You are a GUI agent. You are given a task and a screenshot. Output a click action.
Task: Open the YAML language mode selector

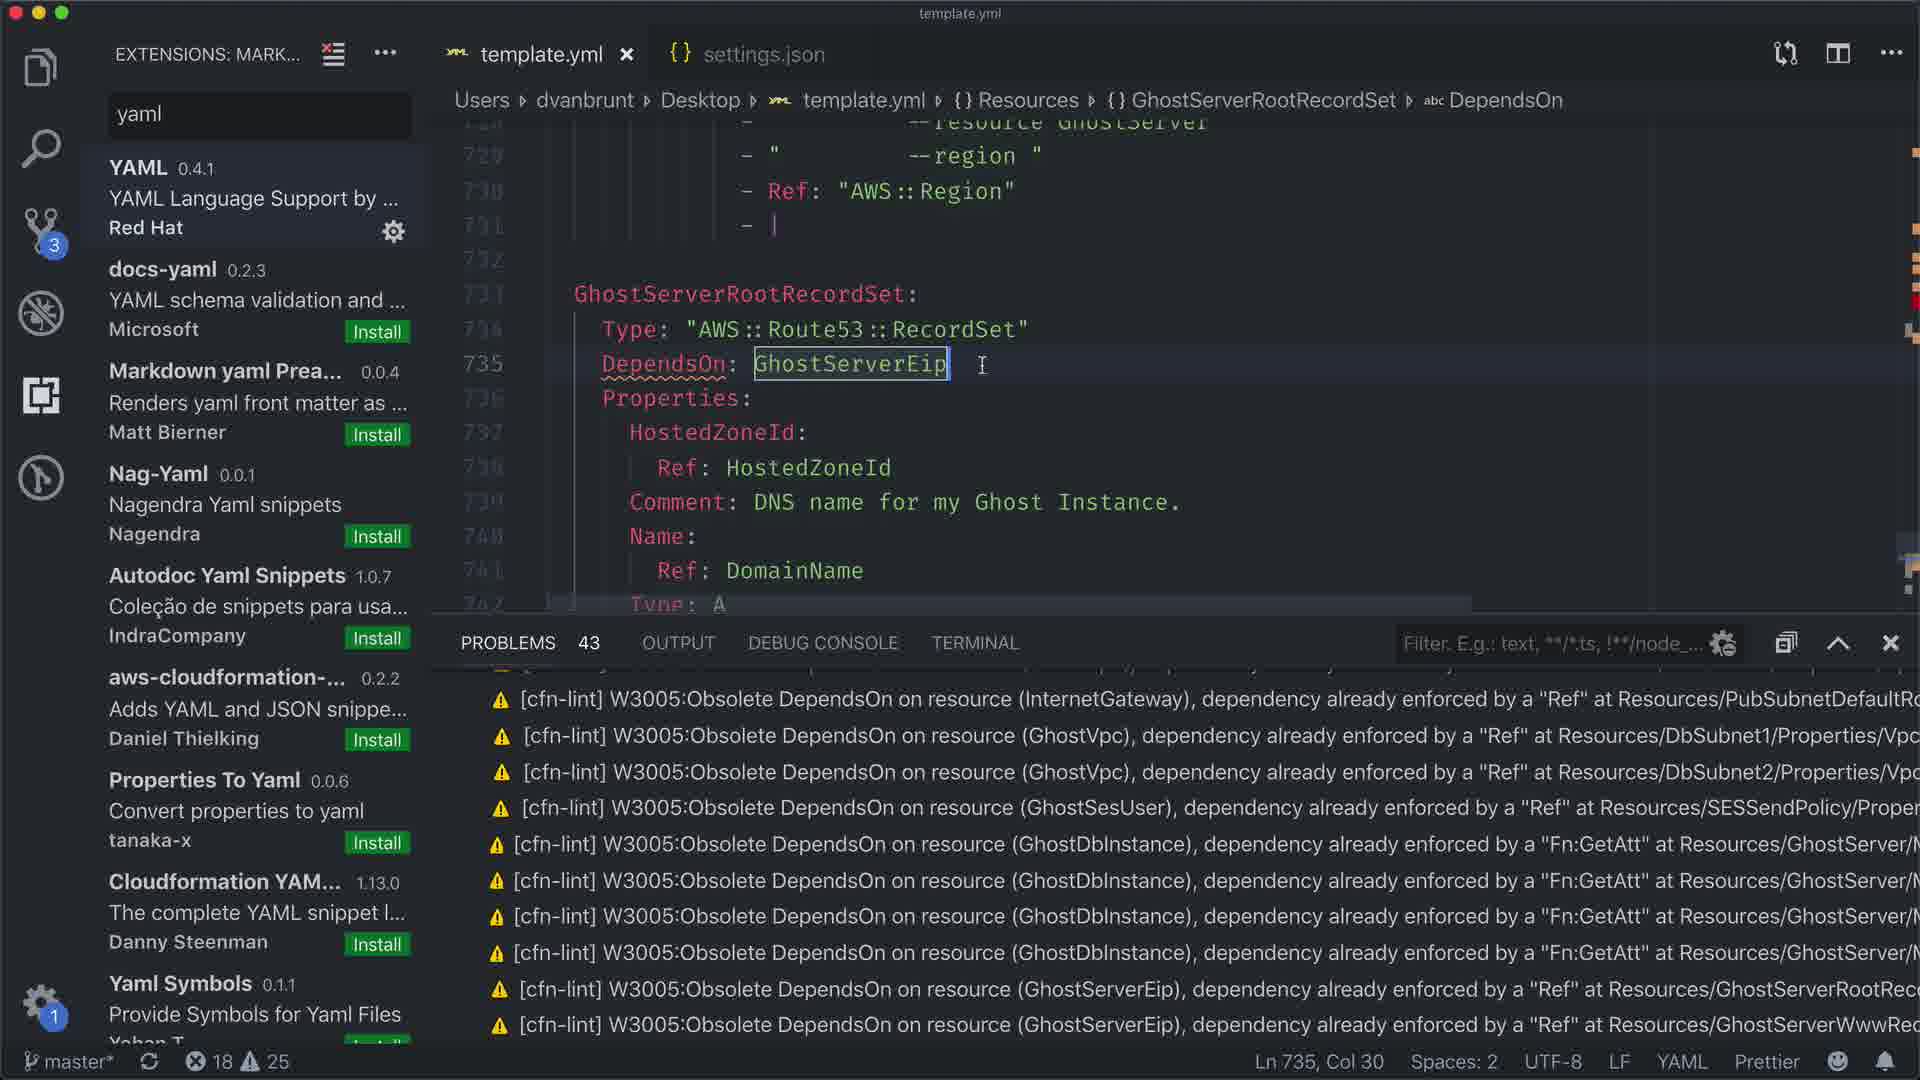click(1681, 1062)
